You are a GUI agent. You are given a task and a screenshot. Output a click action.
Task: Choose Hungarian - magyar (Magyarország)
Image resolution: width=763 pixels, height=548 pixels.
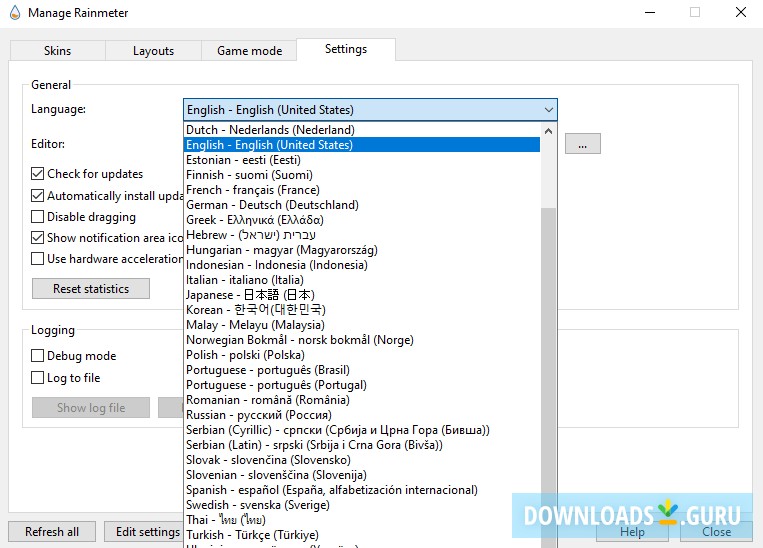(x=363, y=250)
